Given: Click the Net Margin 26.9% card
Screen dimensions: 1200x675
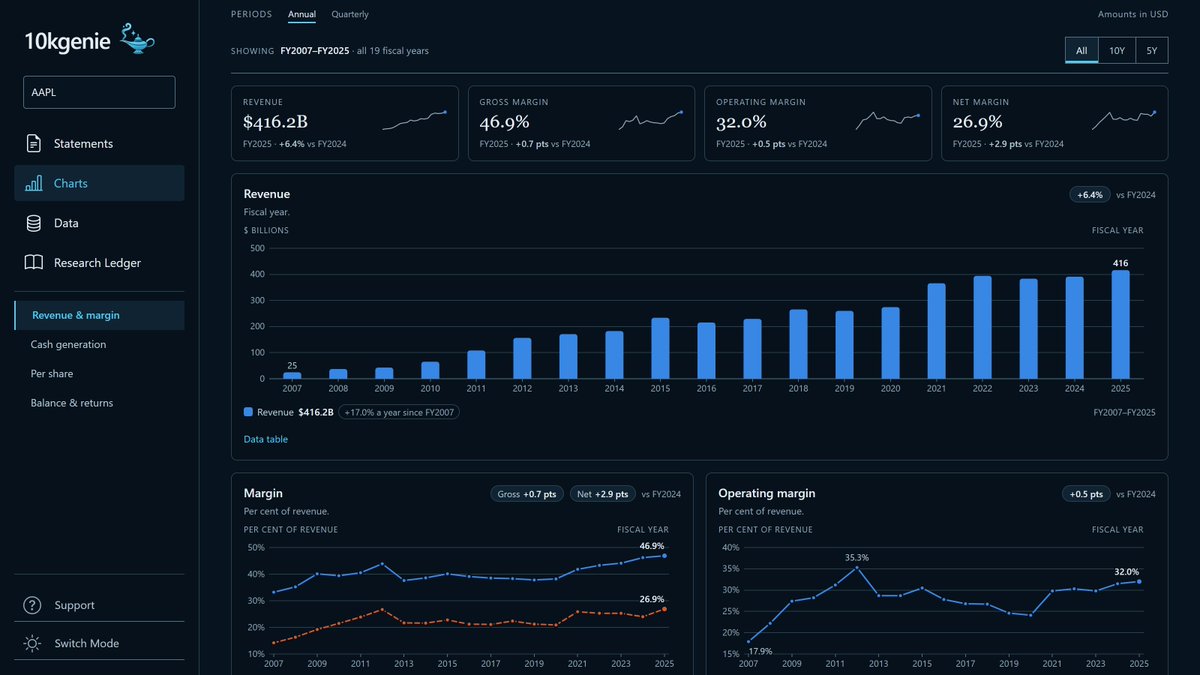Looking at the screenshot, I should point(1054,123).
